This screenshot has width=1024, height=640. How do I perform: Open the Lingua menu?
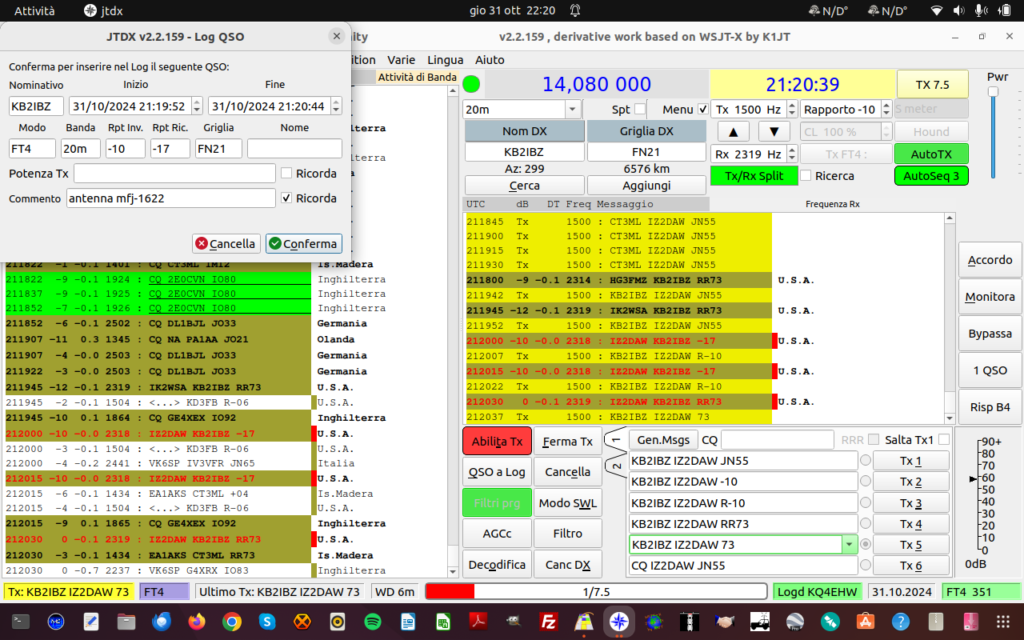click(x=445, y=59)
